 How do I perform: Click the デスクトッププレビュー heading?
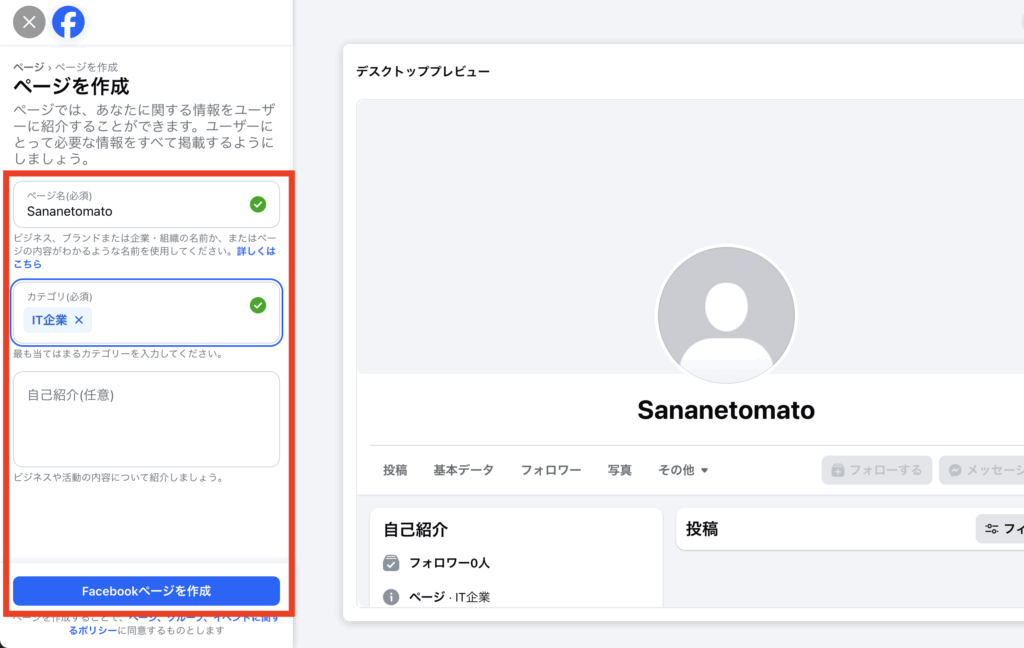pos(423,71)
